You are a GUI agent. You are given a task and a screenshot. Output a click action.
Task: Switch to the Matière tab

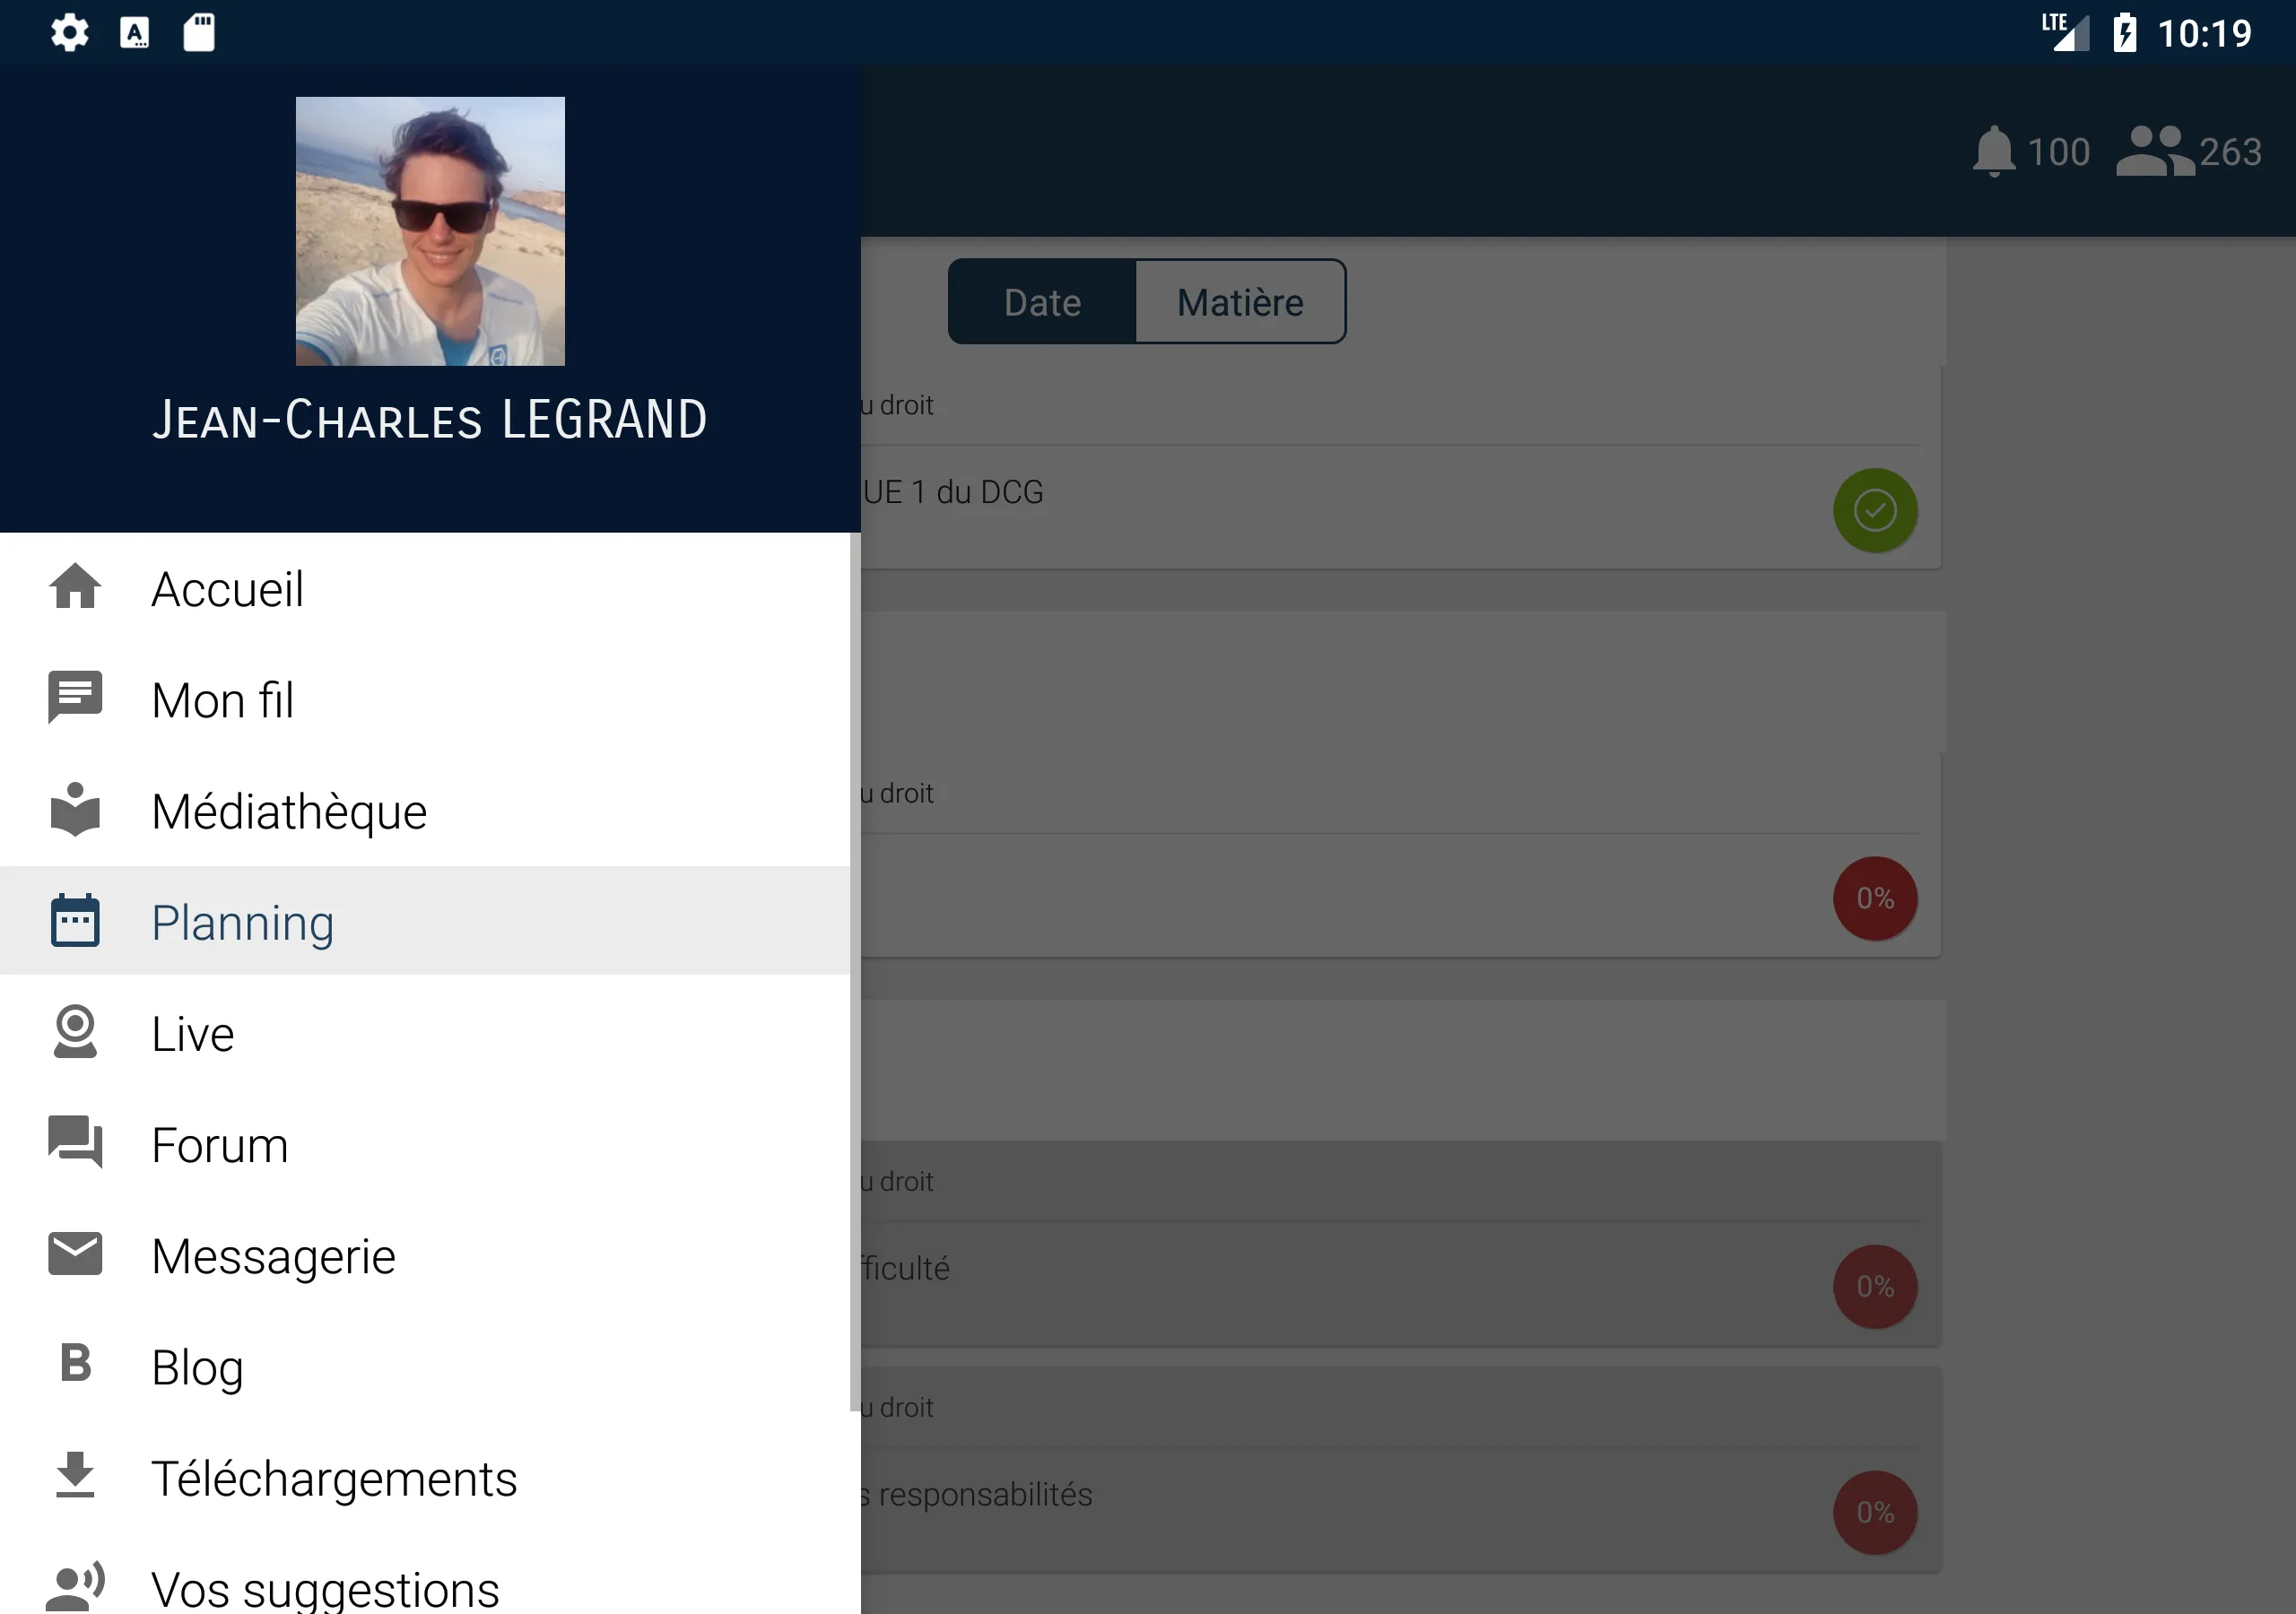[1240, 300]
